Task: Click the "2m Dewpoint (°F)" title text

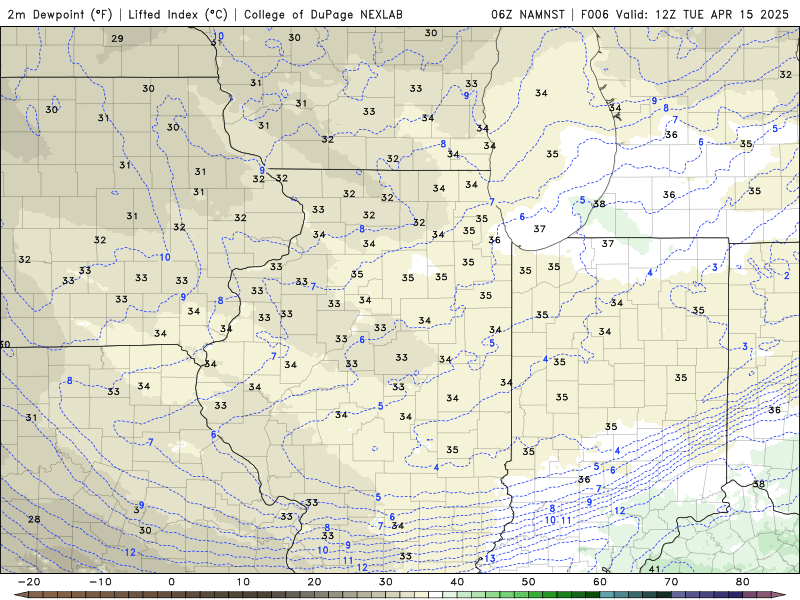Action: click(x=60, y=14)
